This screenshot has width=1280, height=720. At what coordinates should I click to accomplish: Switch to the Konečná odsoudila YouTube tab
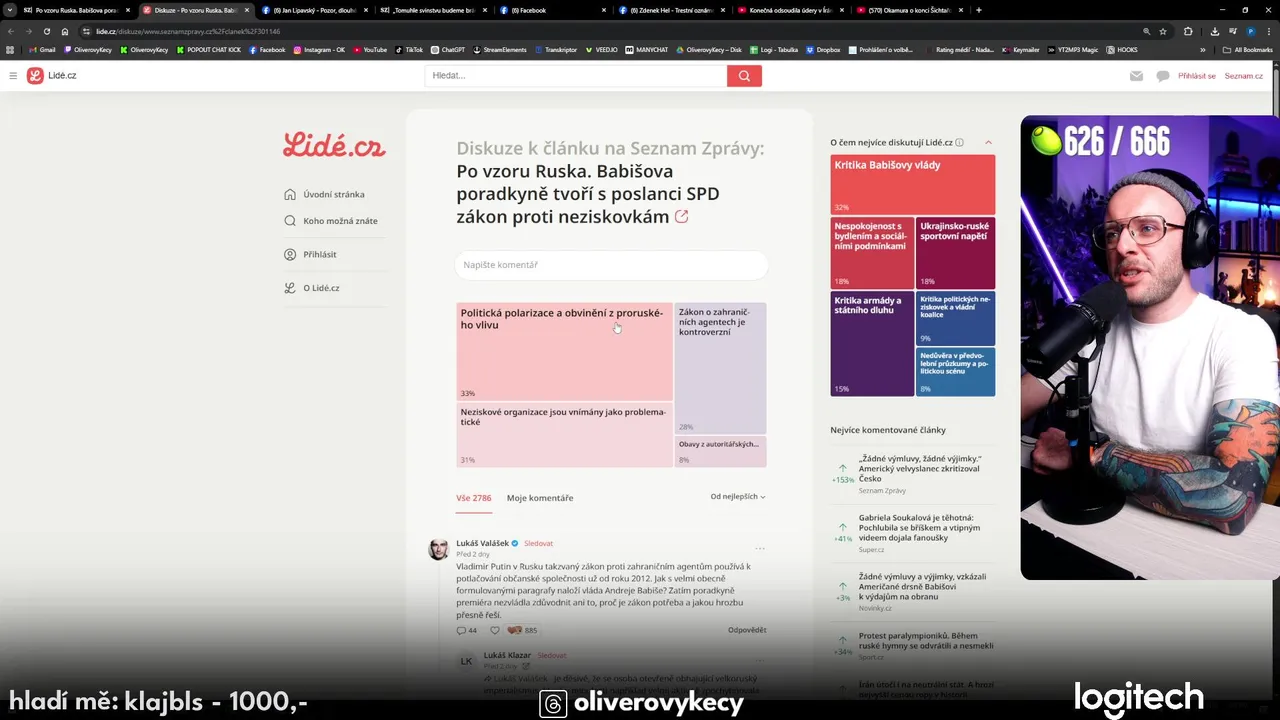coord(790,10)
